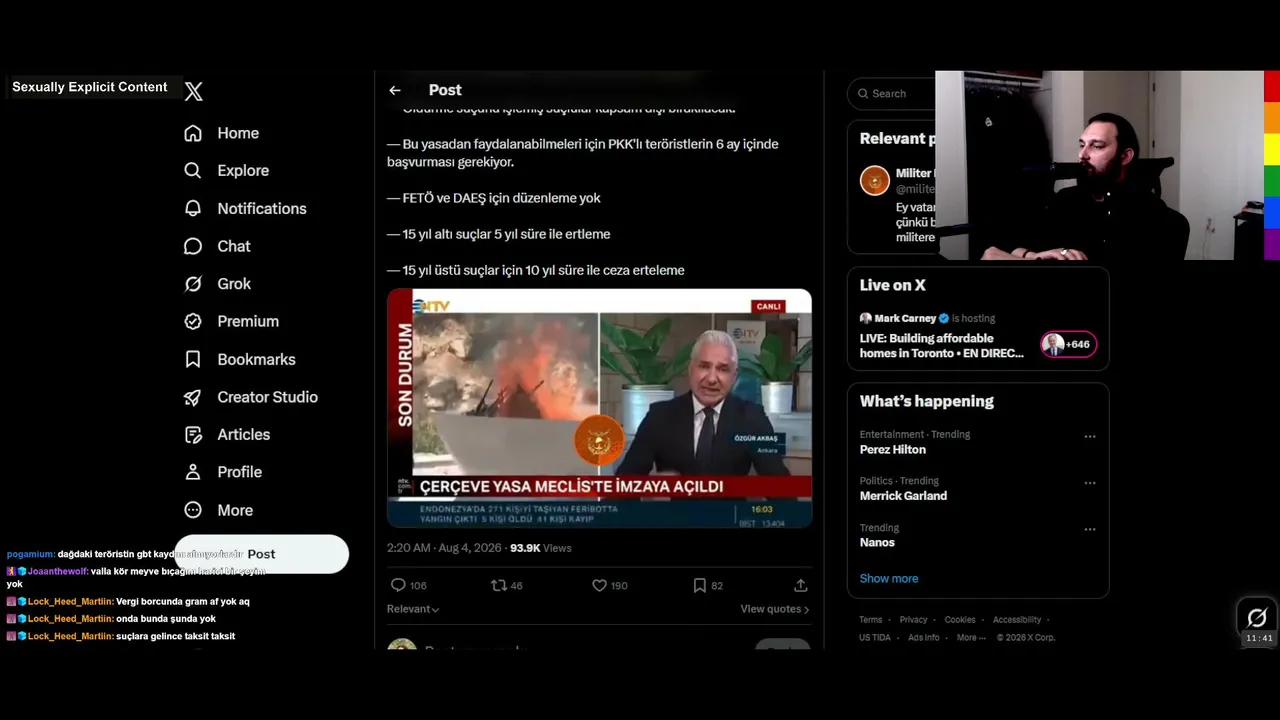
Task: Click the reply icon showing 106
Action: 398,585
